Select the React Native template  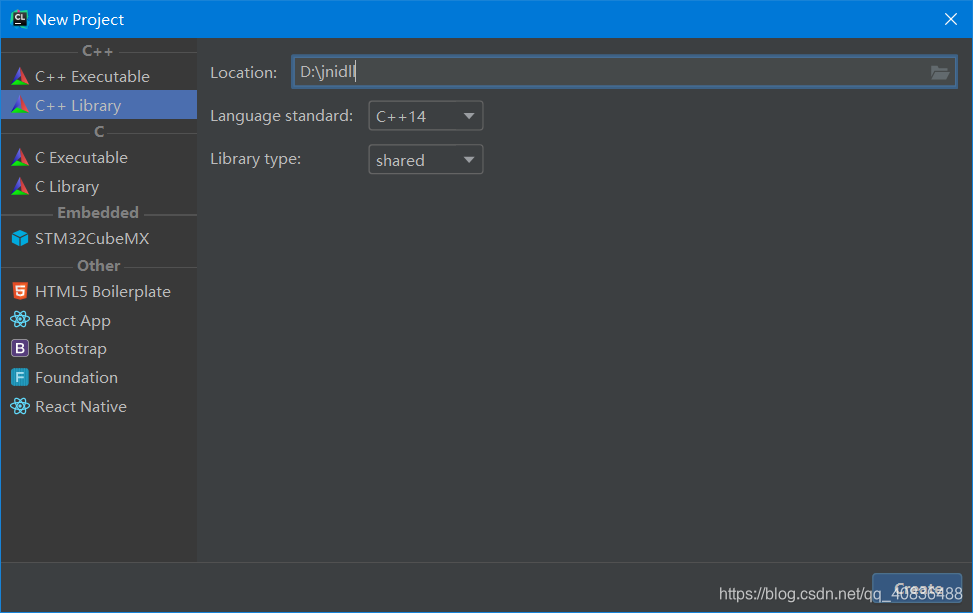point(99,406)
